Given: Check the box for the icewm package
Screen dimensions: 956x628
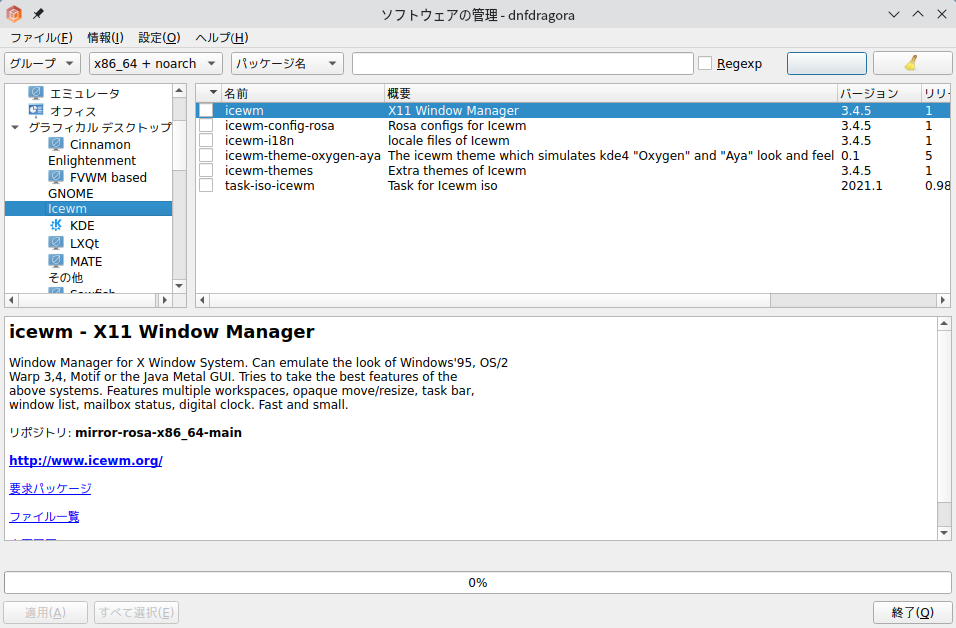Looking at the screenshot, I should coord(206,110).
